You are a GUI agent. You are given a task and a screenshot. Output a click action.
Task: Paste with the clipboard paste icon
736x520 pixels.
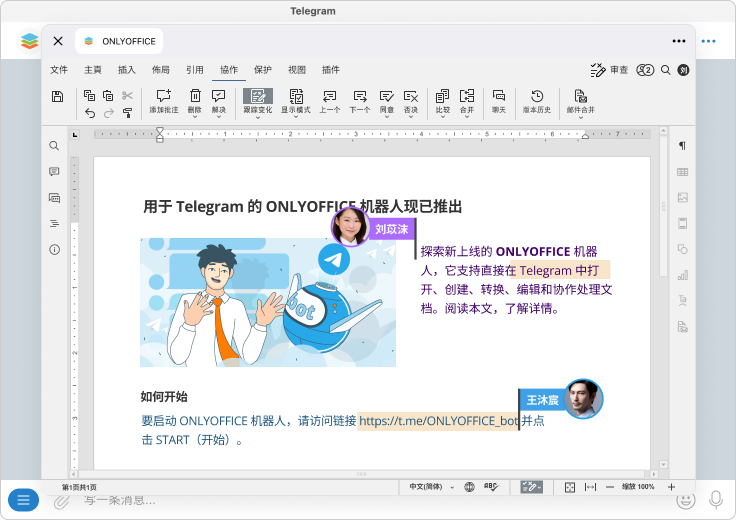(108, 95)
